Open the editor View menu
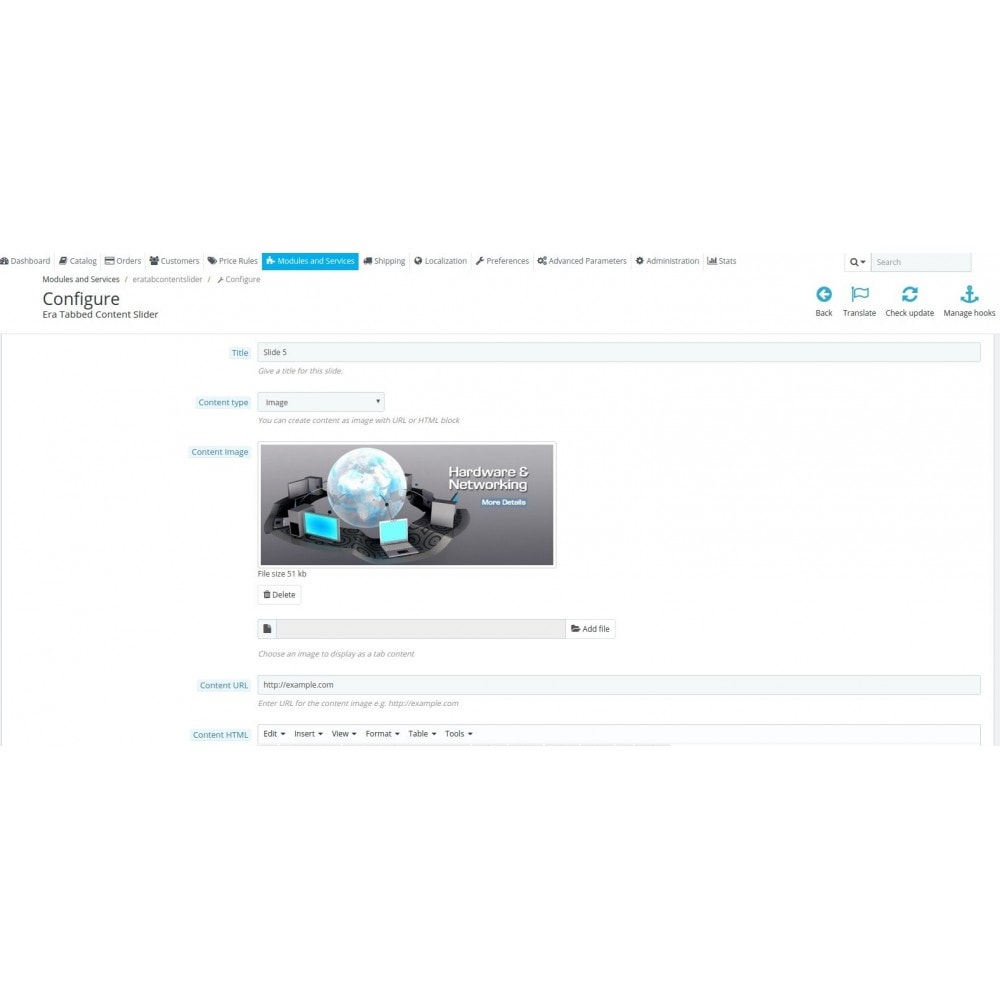 (344, 734)
